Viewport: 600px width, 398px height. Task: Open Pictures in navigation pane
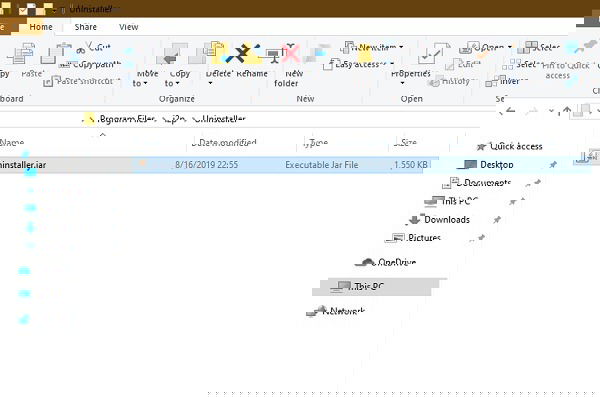[x=413, y=238]
